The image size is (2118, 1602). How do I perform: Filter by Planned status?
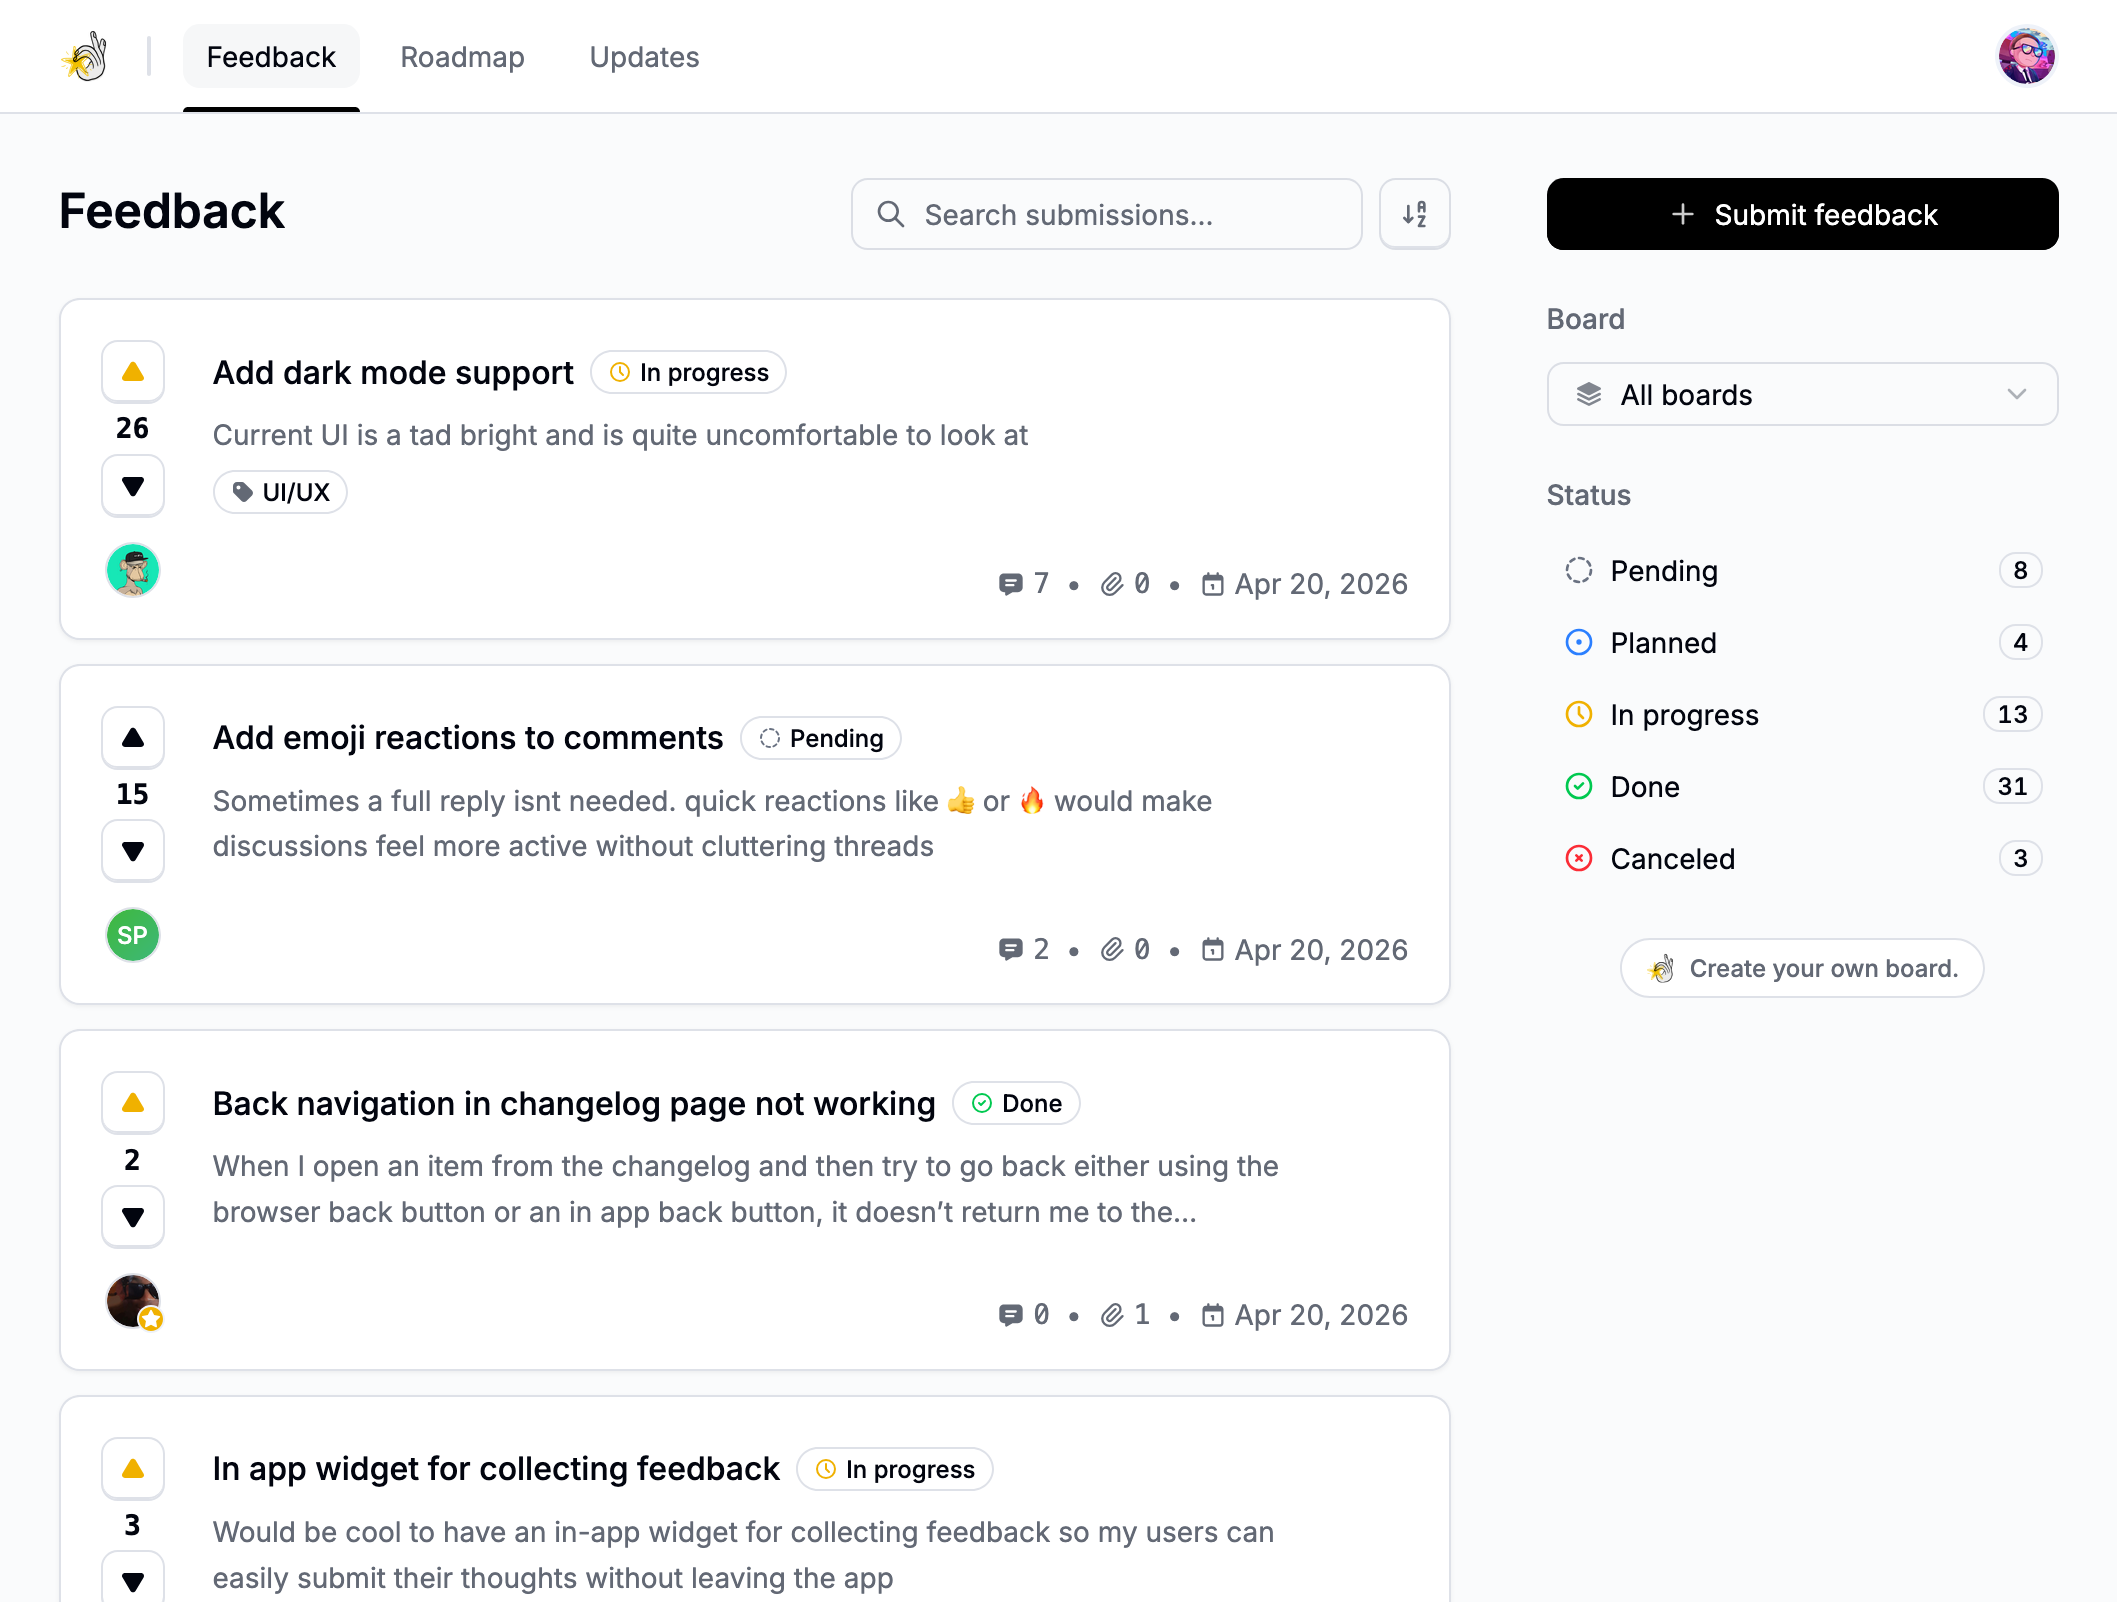click(x=1802, y=643)
